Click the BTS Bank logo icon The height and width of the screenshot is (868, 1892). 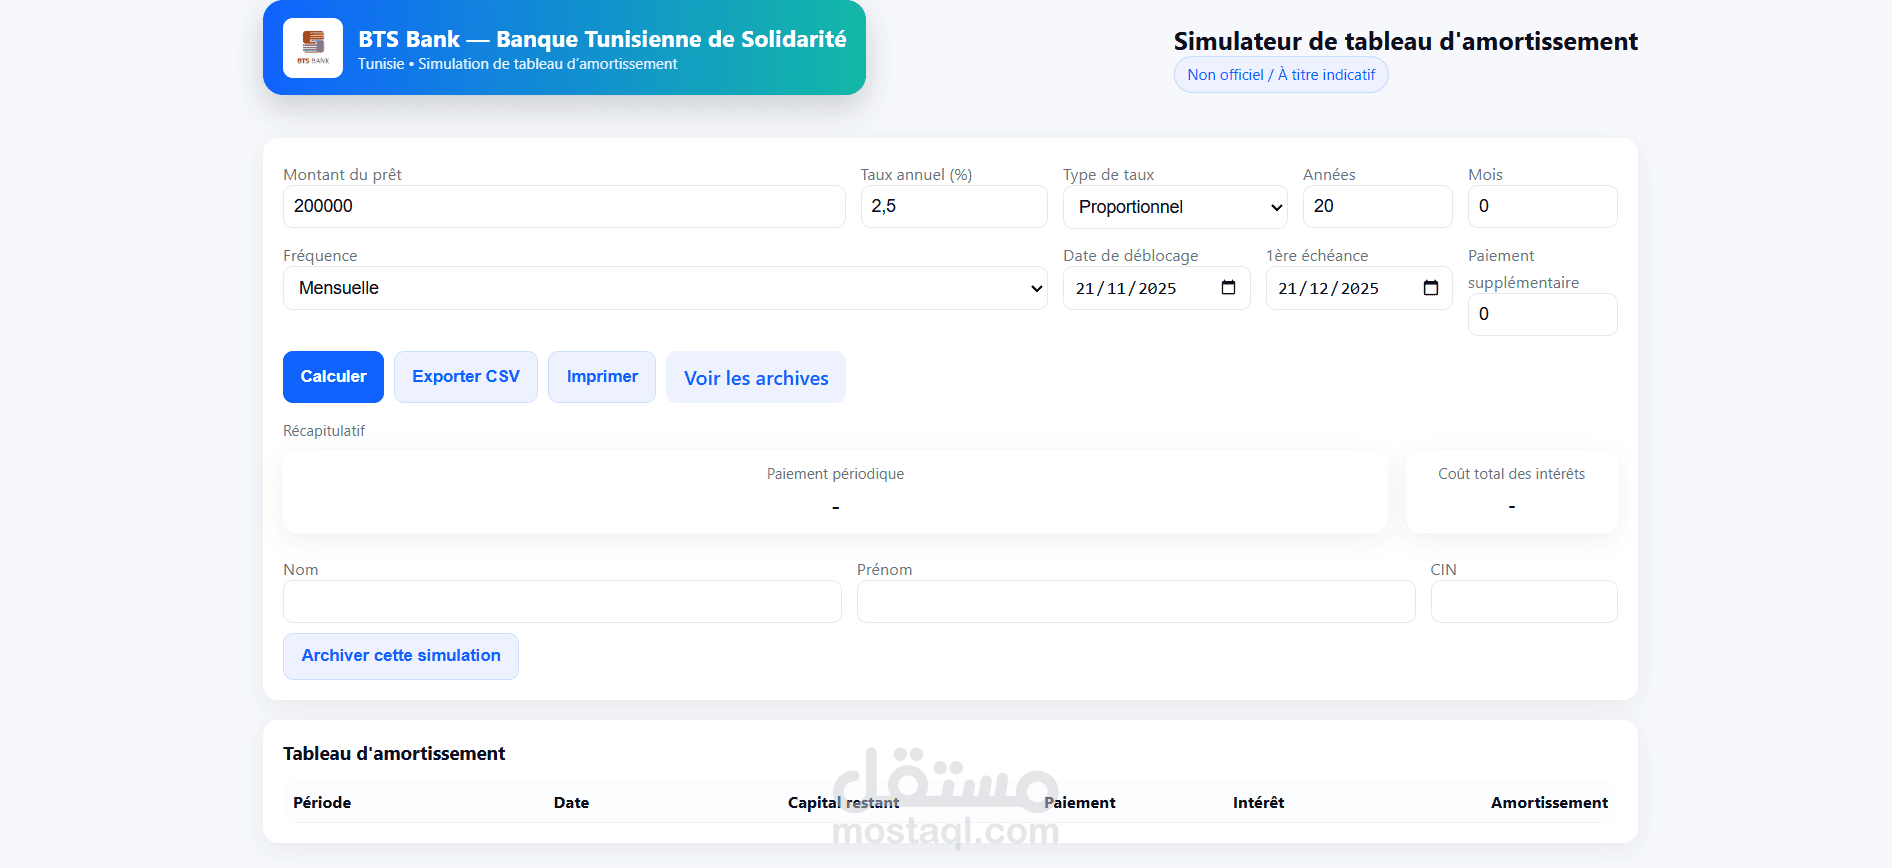pyautogui.click(x=313, y=47)
